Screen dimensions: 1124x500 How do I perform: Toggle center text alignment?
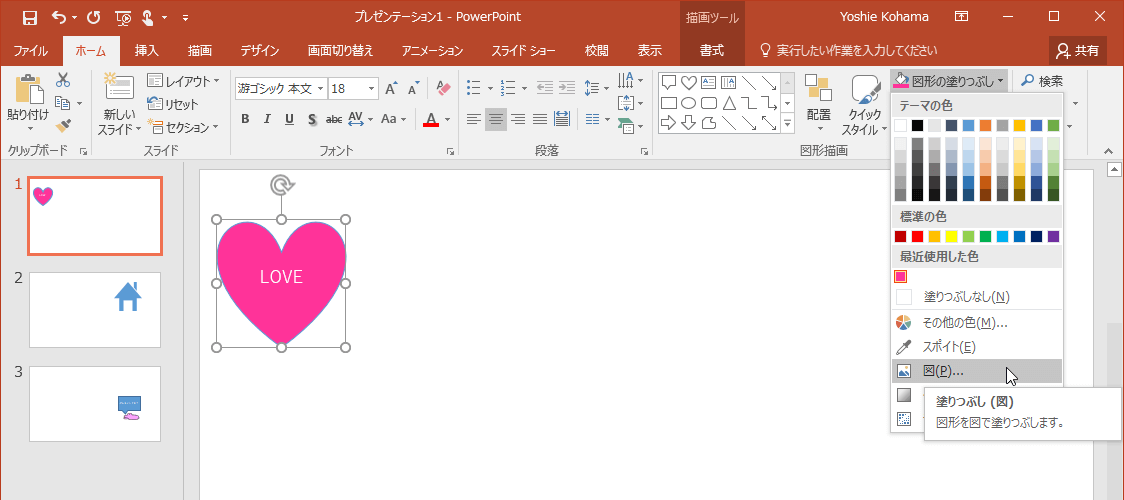pyautogui.click(x=495, y=119)
